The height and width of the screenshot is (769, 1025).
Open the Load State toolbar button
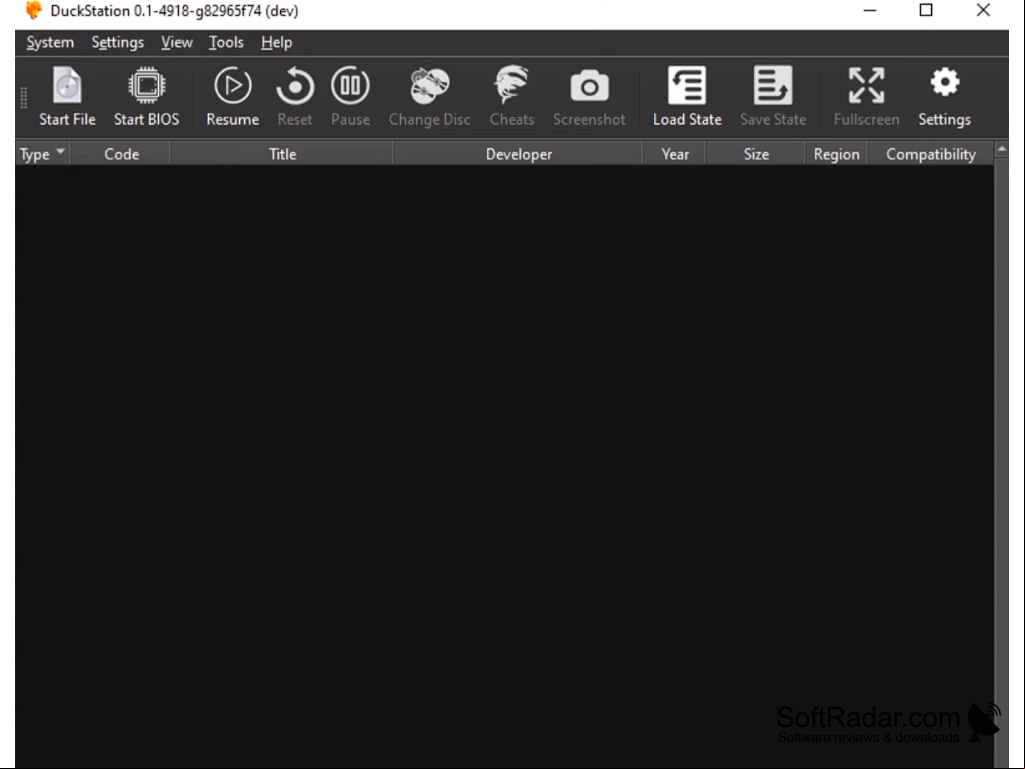687,96
